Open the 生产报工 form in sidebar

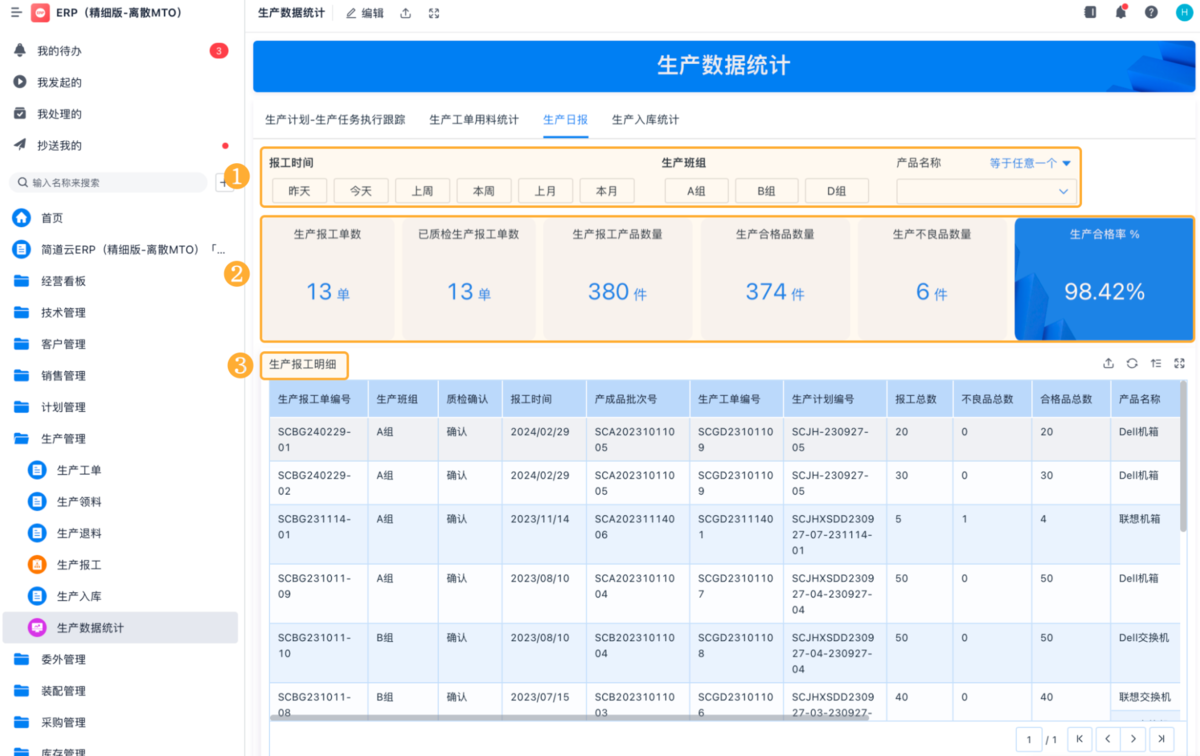click(79, 565)
